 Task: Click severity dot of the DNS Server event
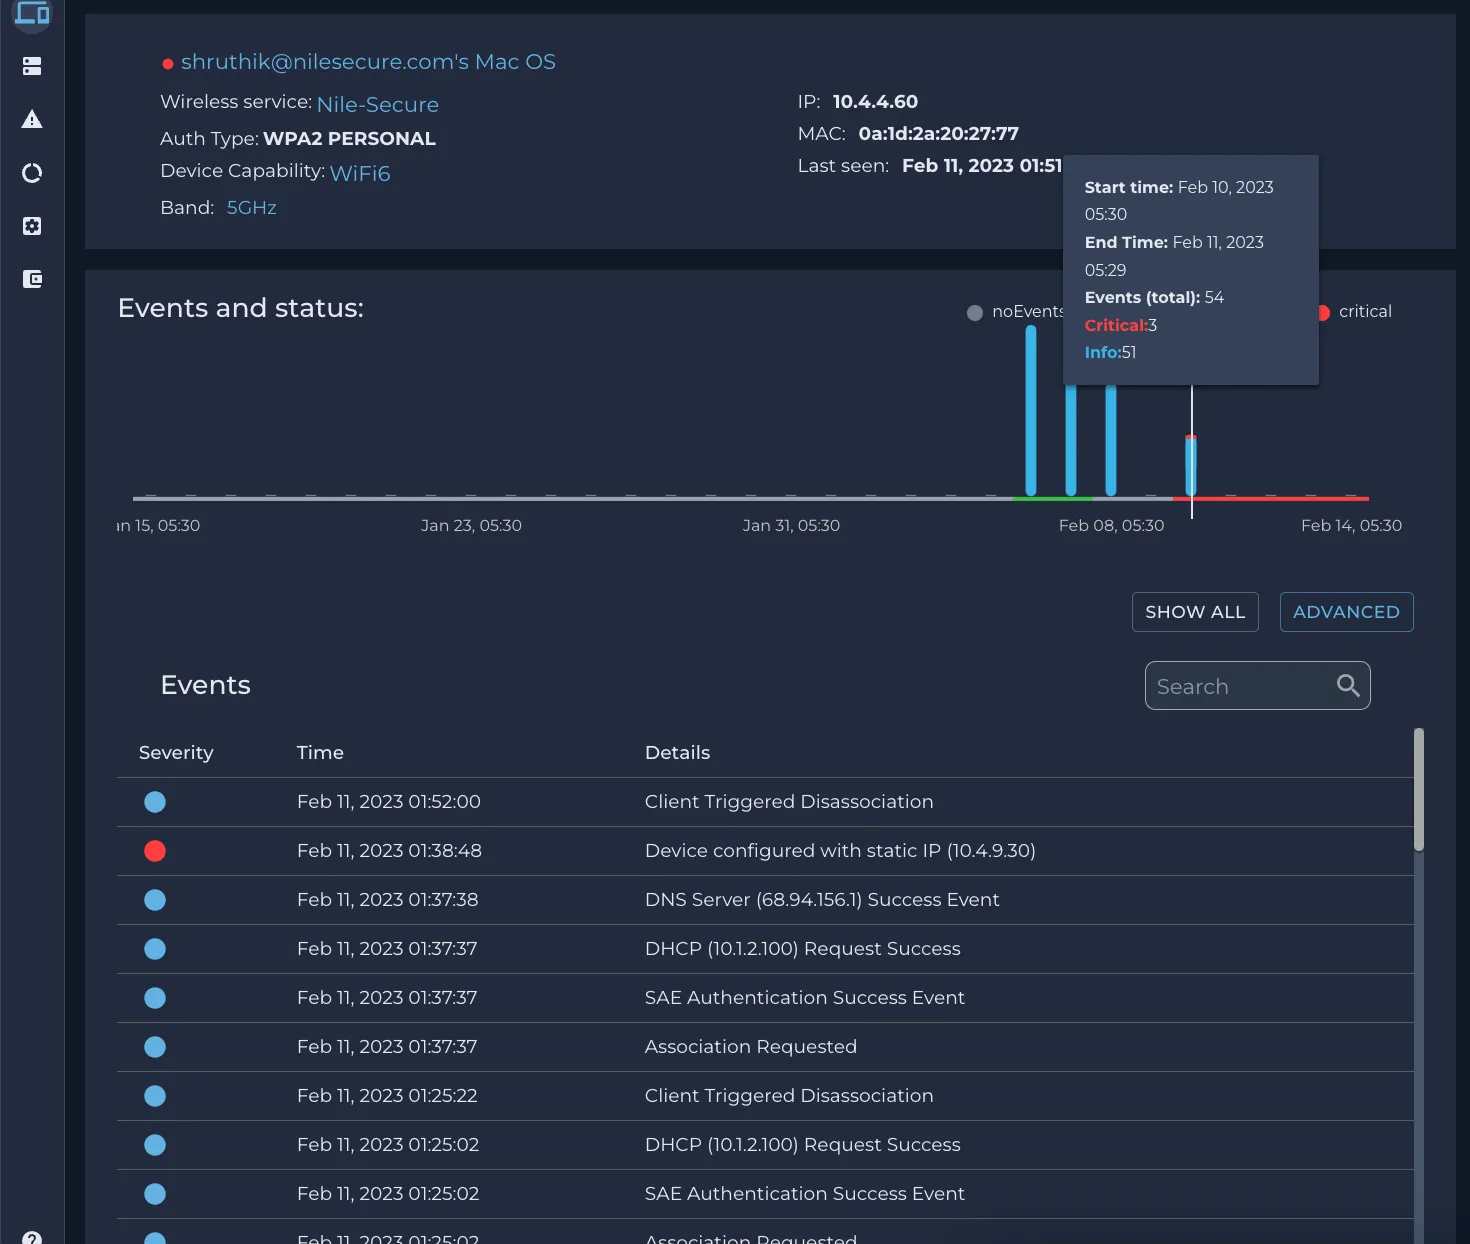point(155,900)
